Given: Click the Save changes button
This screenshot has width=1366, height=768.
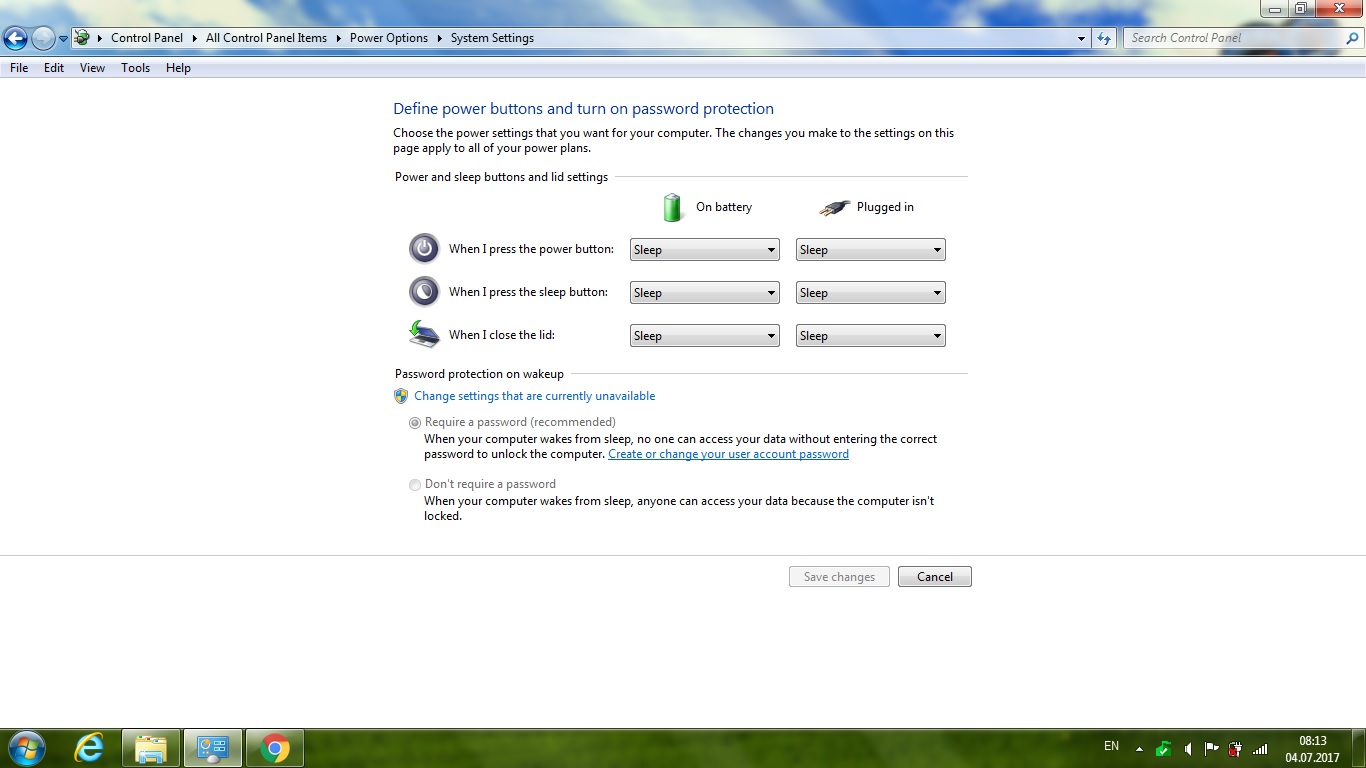Looking at the screenshot, I should coord(839,577).
